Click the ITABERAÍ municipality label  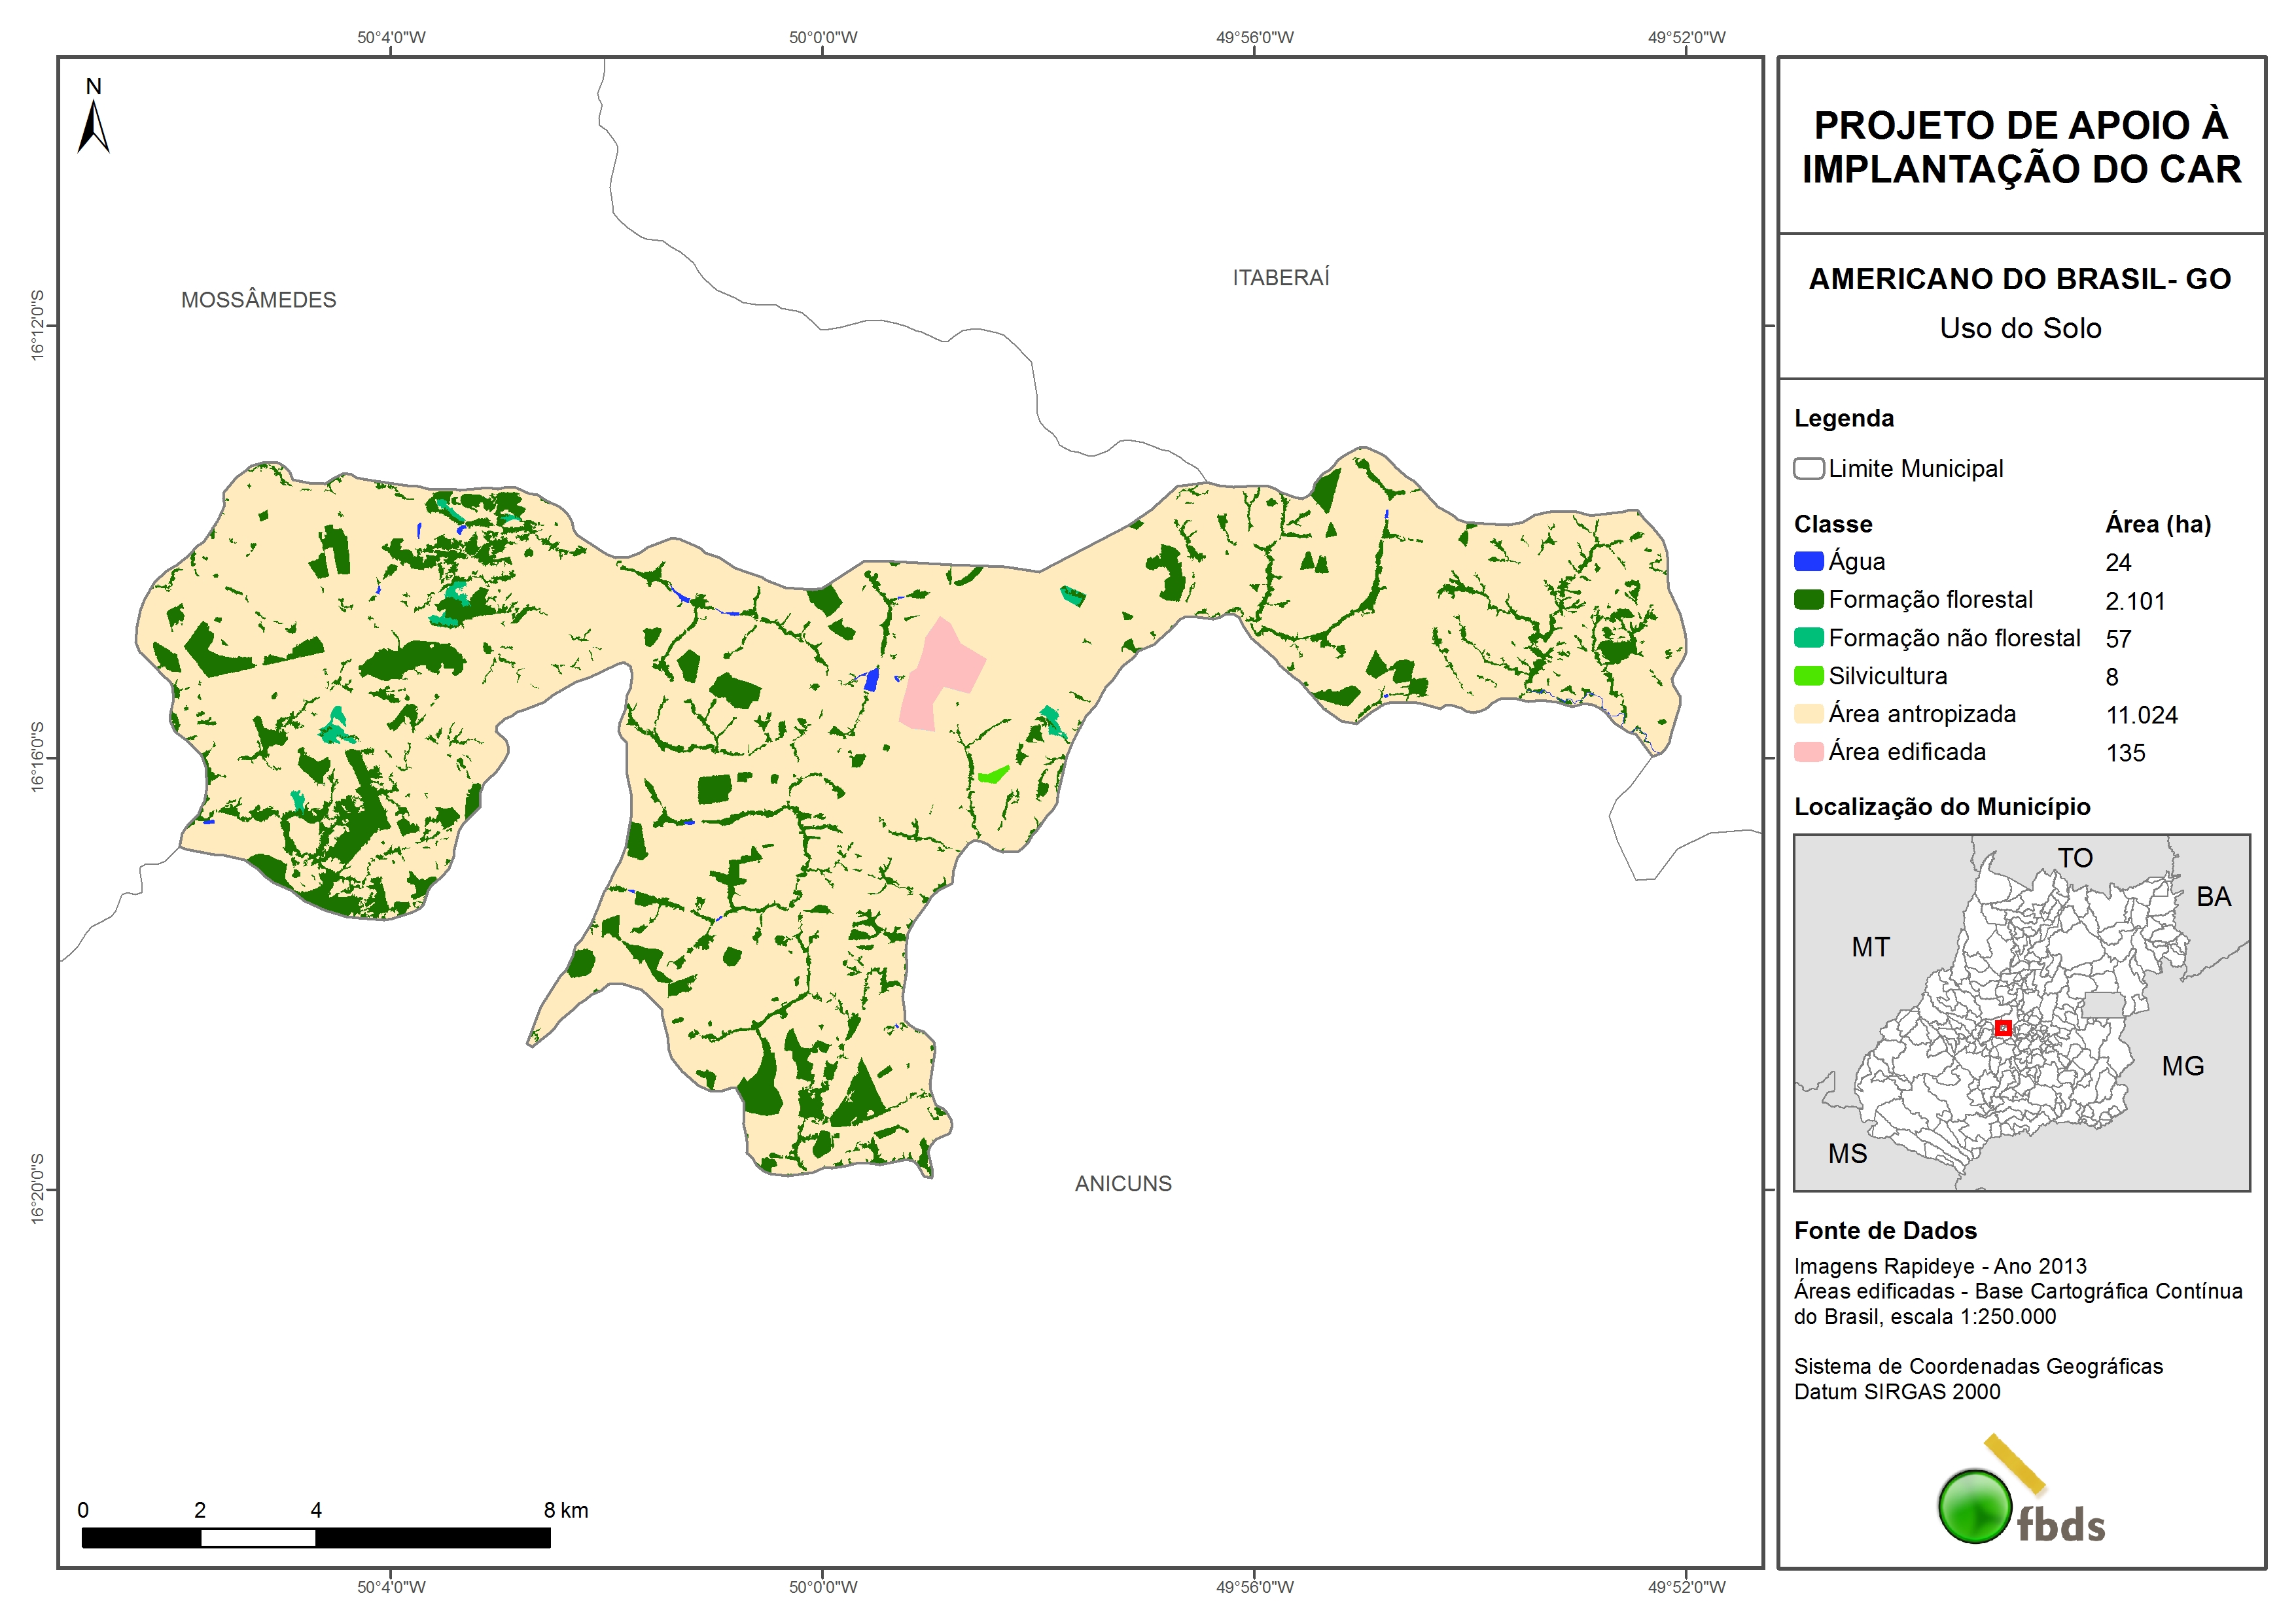click(x=1280, y=278)
